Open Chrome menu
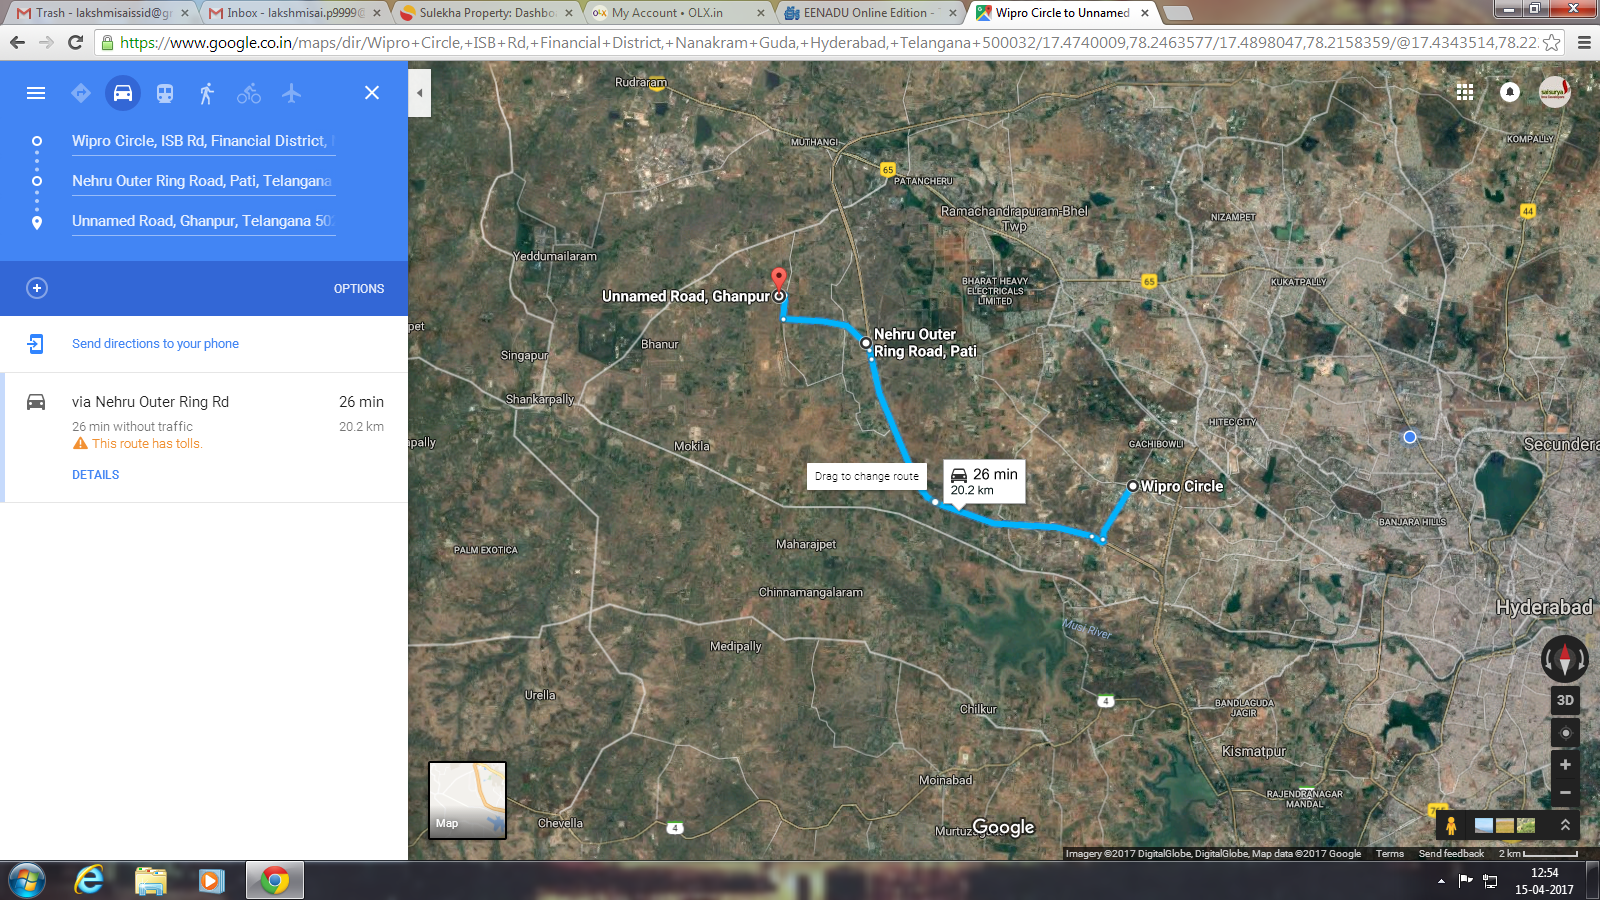 click(1584, 42)
